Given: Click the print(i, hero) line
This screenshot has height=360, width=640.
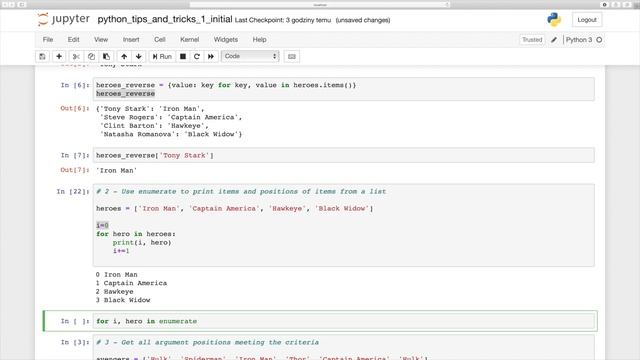Looking at the screenshot, I should [142, 242].
